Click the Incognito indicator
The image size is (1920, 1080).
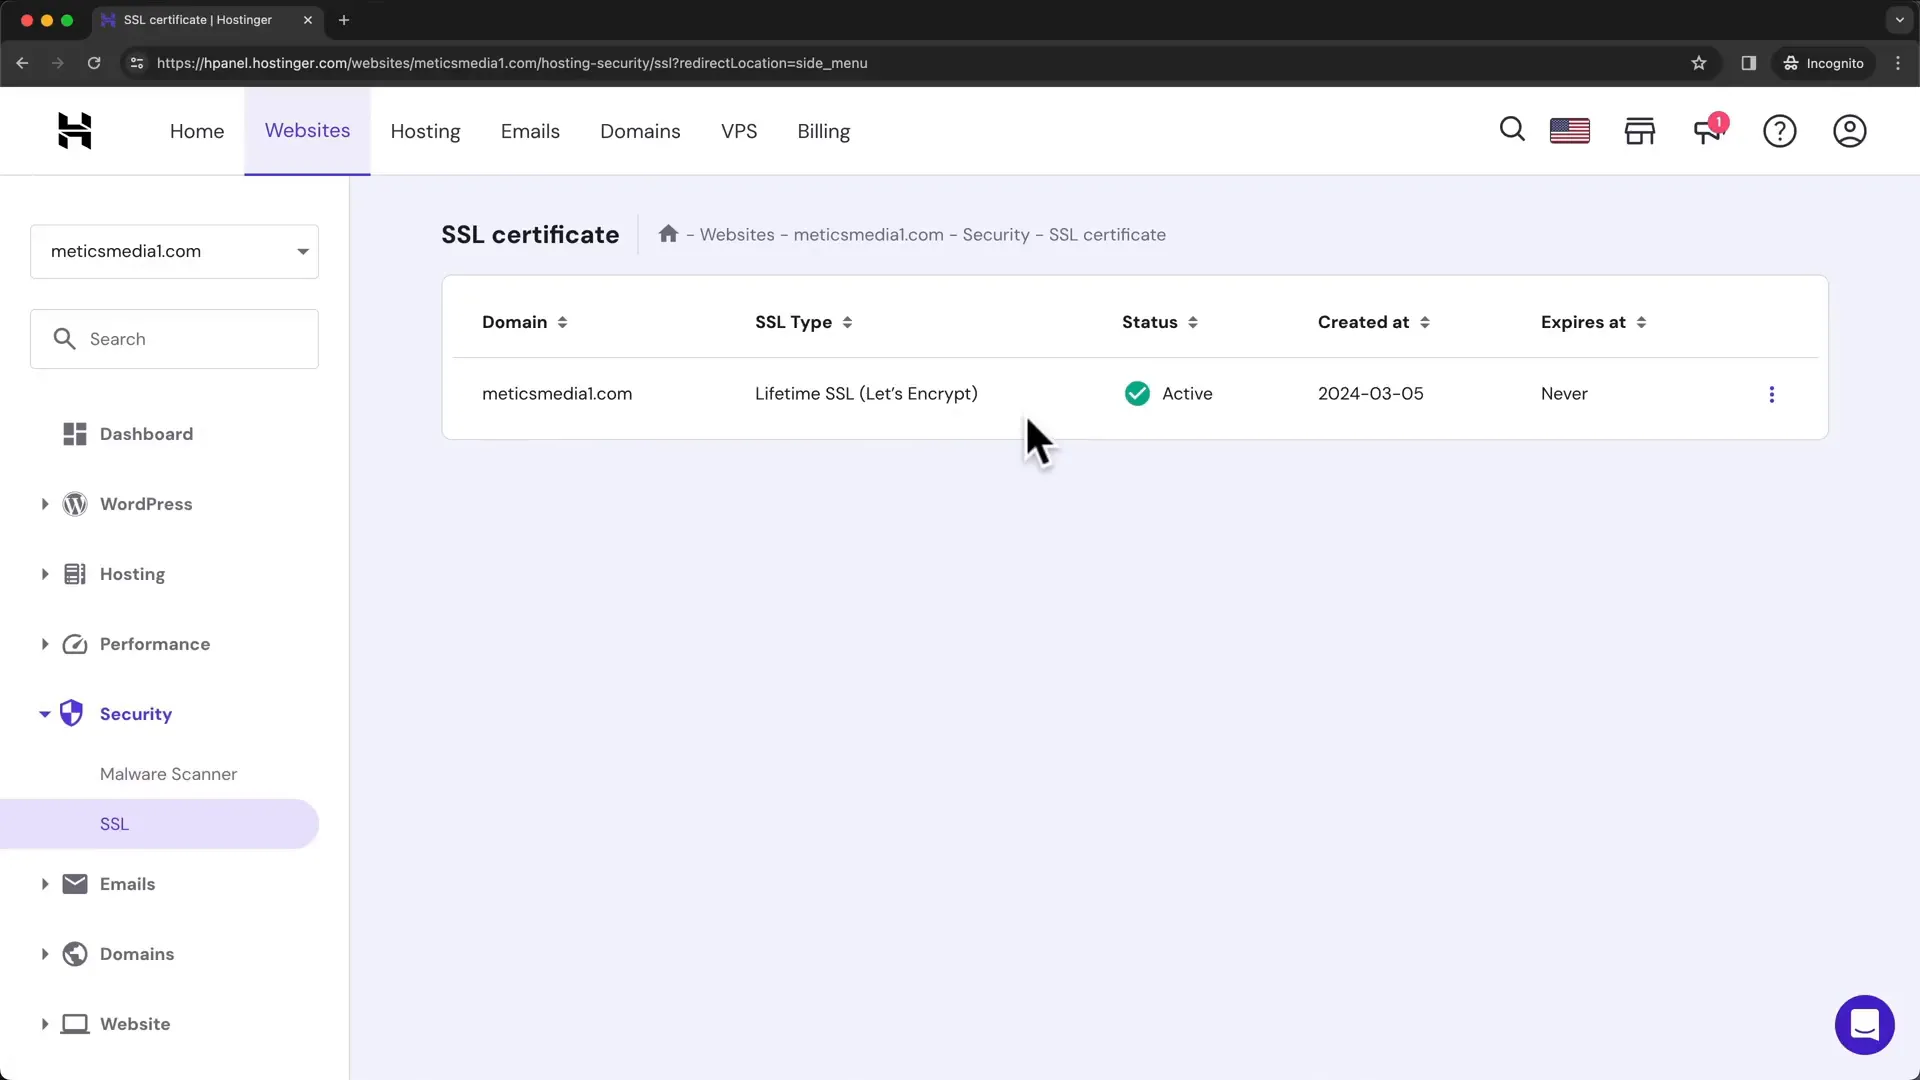tap(1824, 63)
